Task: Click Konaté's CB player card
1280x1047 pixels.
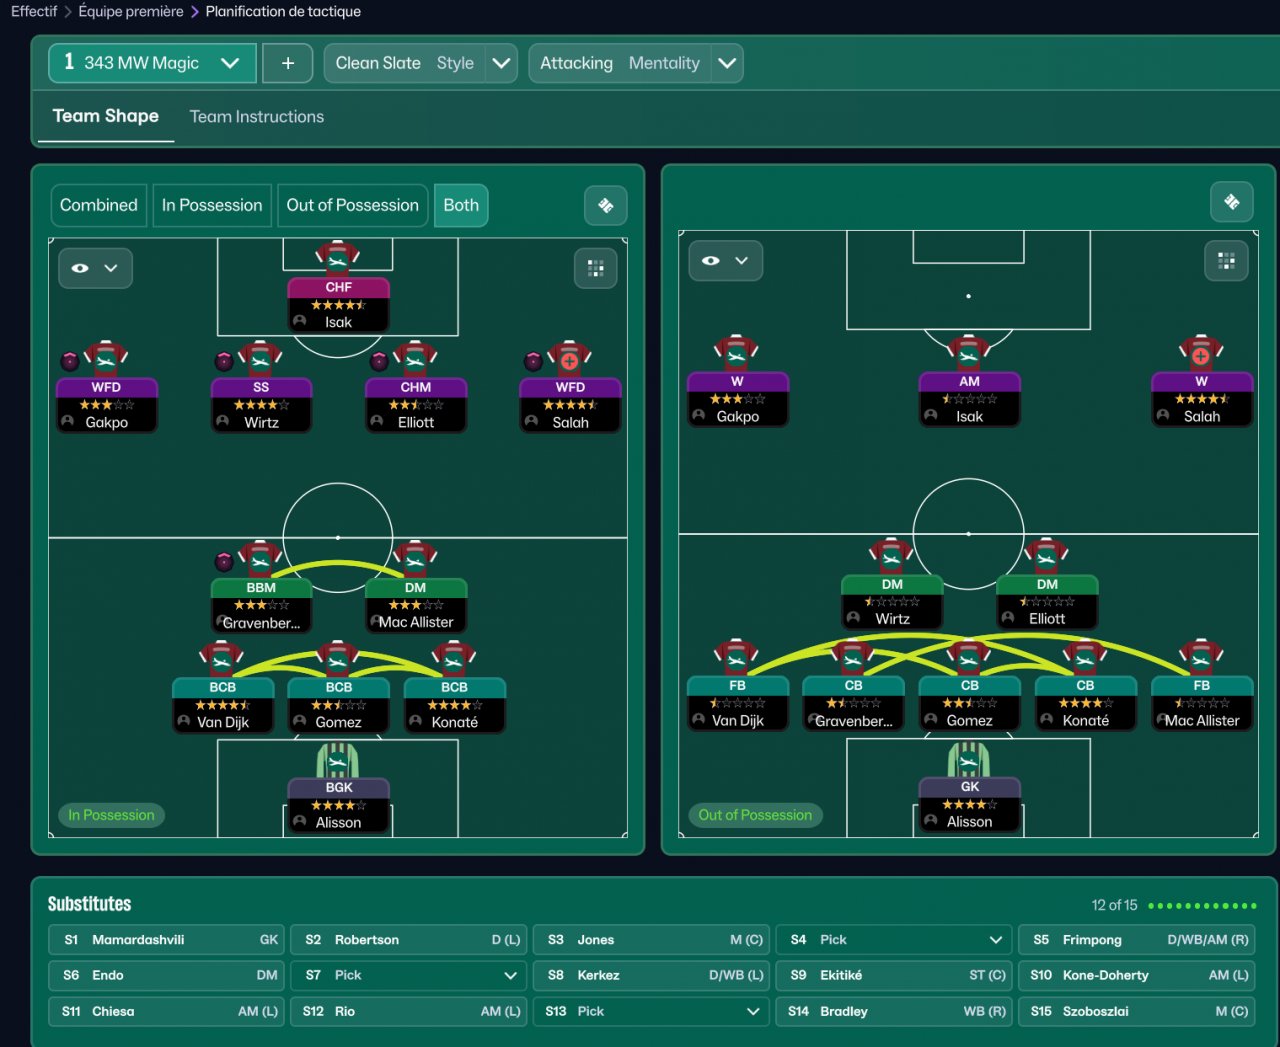Action: (1085, 703)
